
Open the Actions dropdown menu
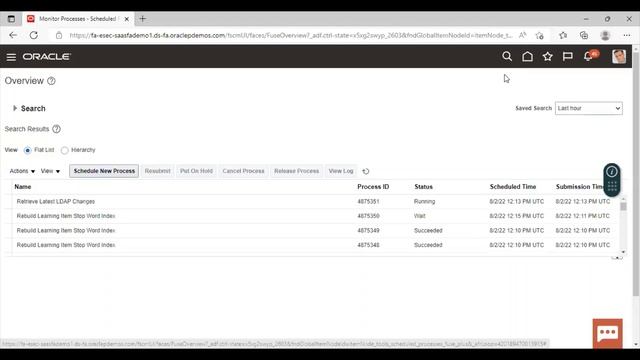tap(22, 171)
